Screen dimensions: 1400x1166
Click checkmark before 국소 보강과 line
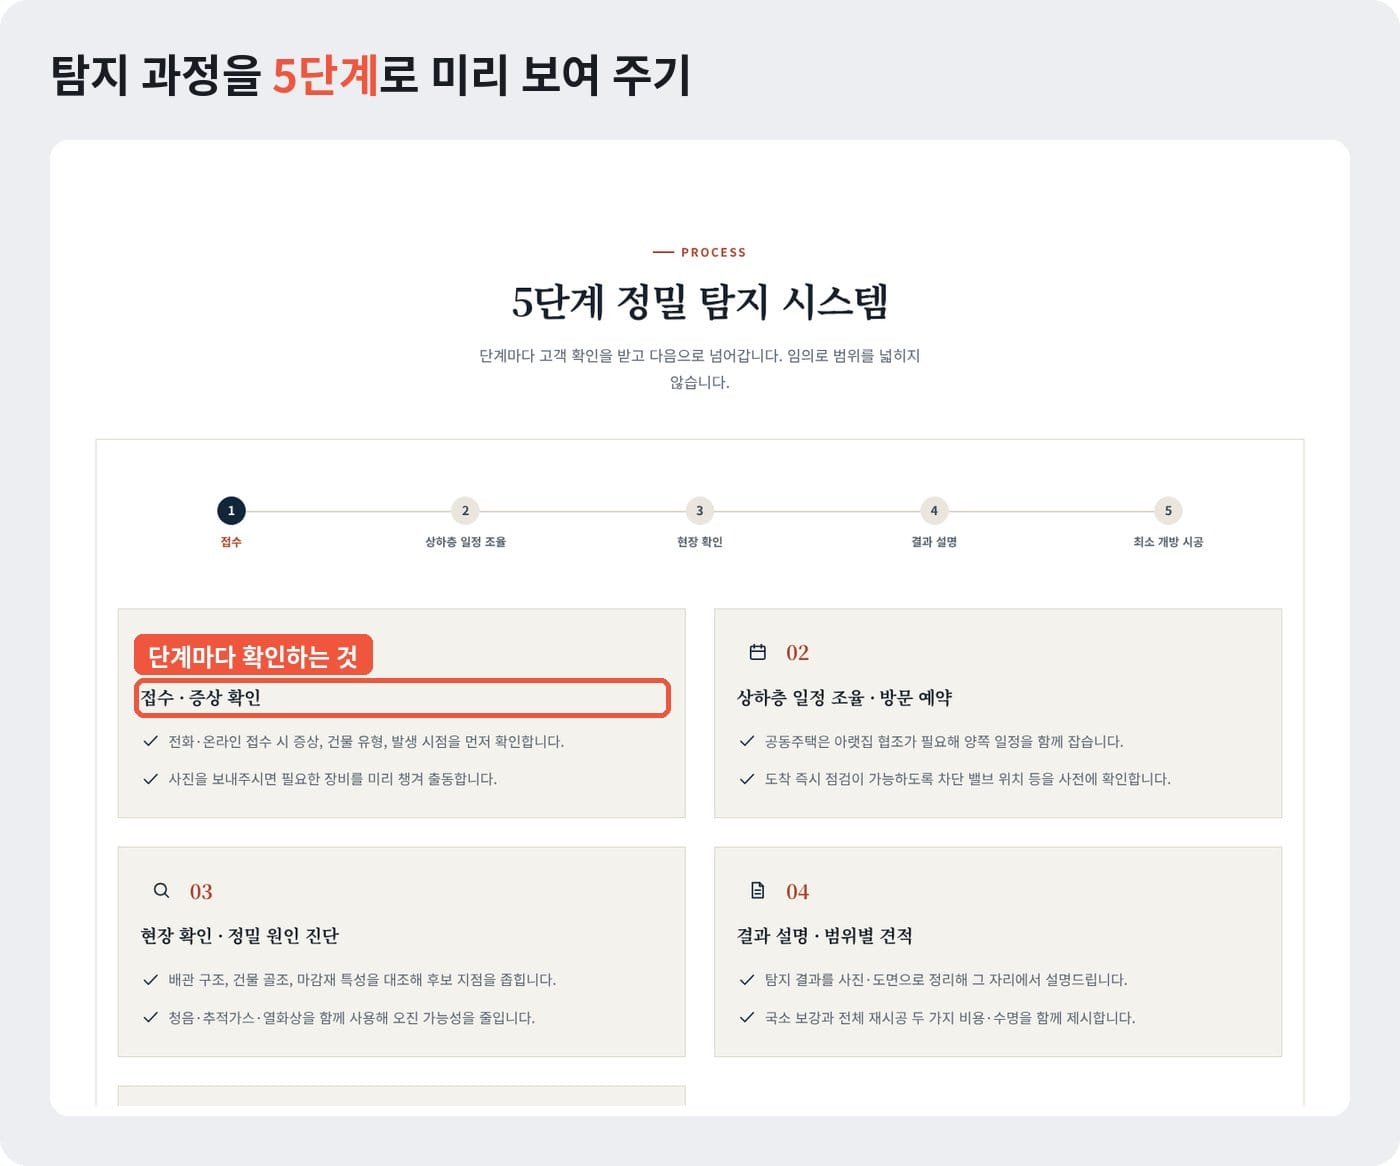(x=746, y=1018)
